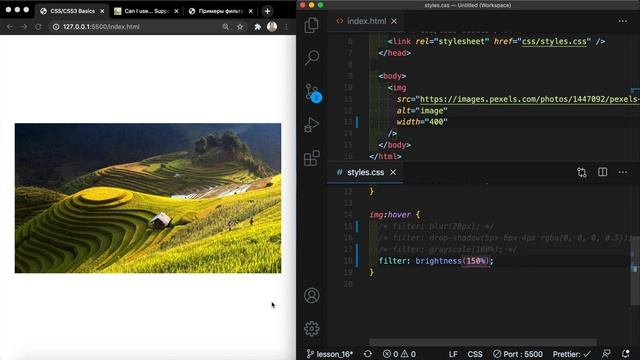Click the width="400" attribute line
Screen dimensions: 640x360
pos(422,122)
